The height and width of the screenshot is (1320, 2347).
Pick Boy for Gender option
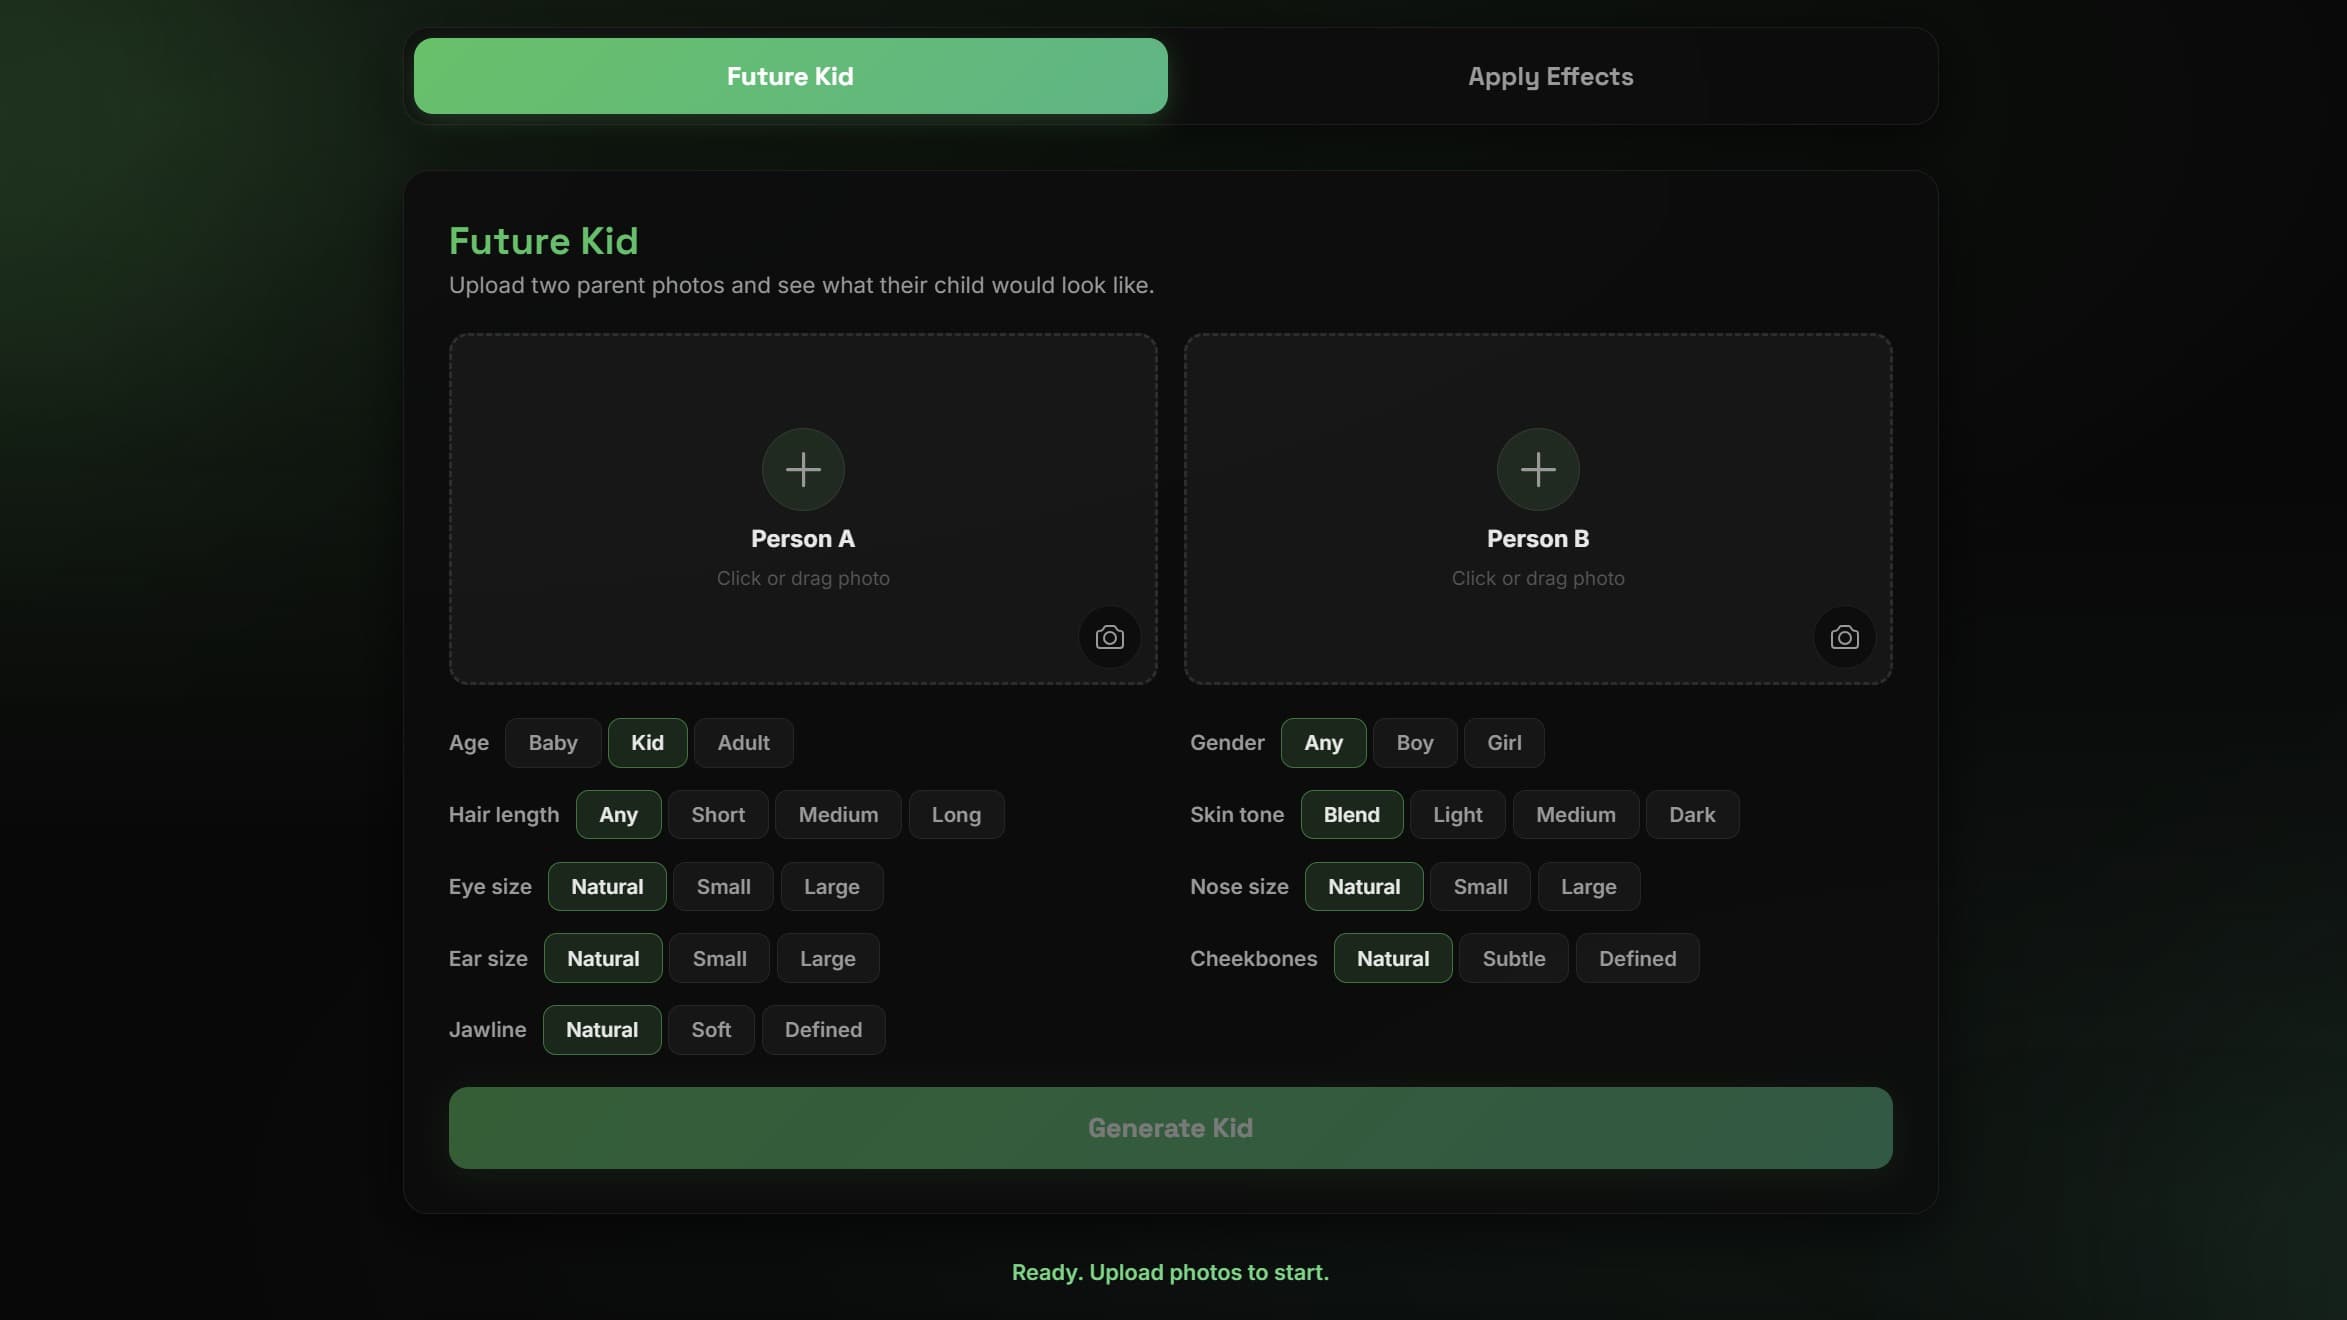tap(1415, 743)
